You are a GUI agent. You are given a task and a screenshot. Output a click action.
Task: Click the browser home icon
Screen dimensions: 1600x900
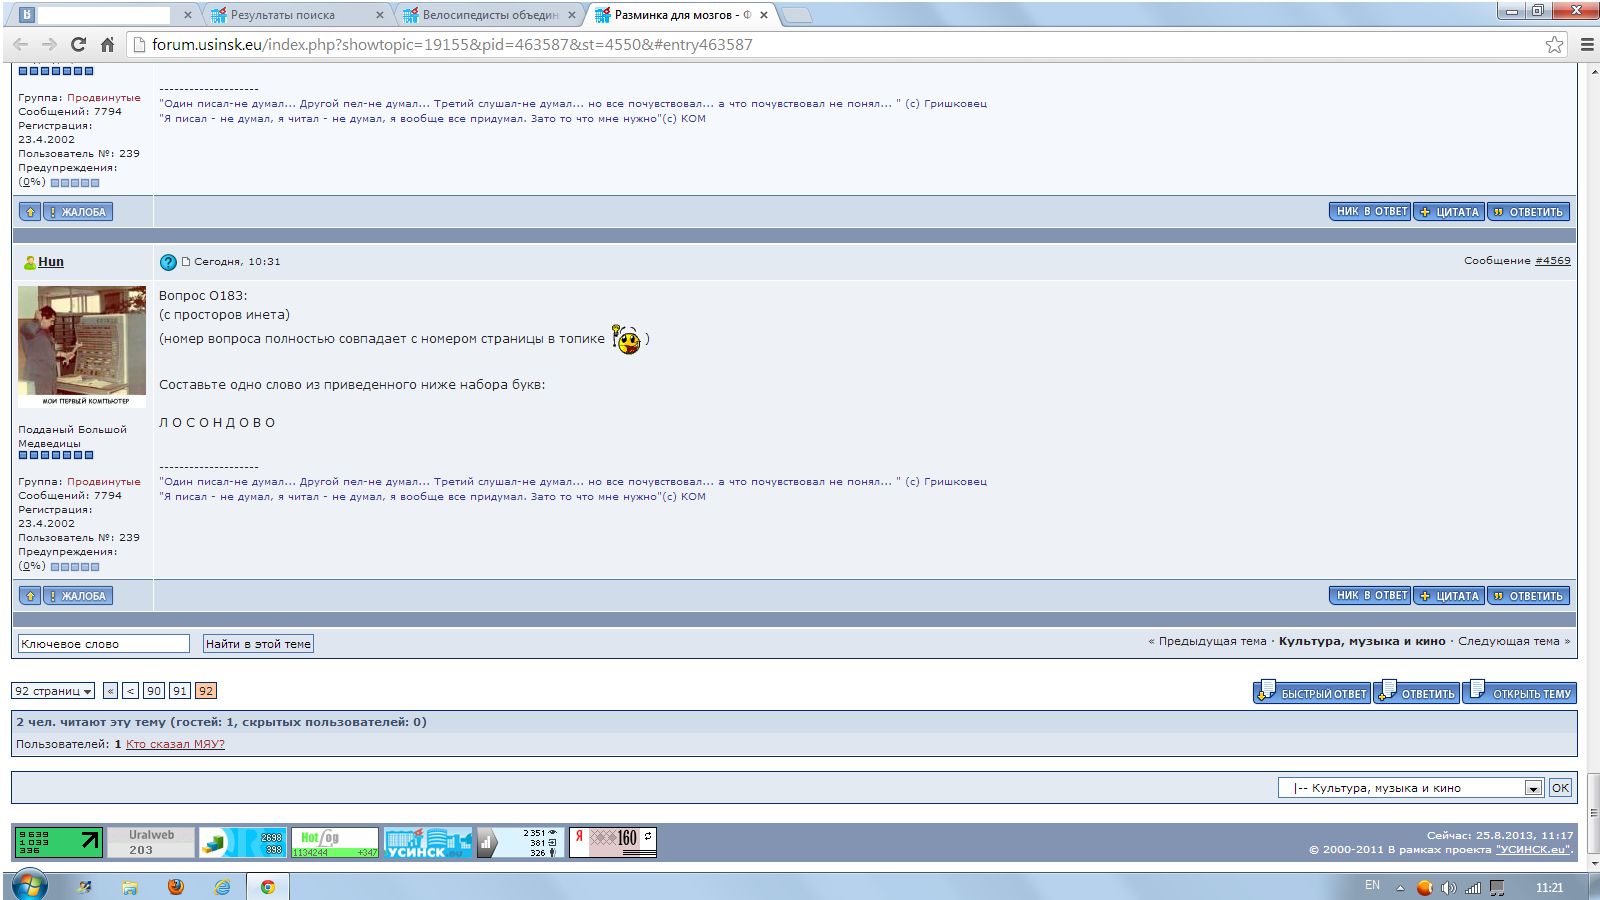107,44
